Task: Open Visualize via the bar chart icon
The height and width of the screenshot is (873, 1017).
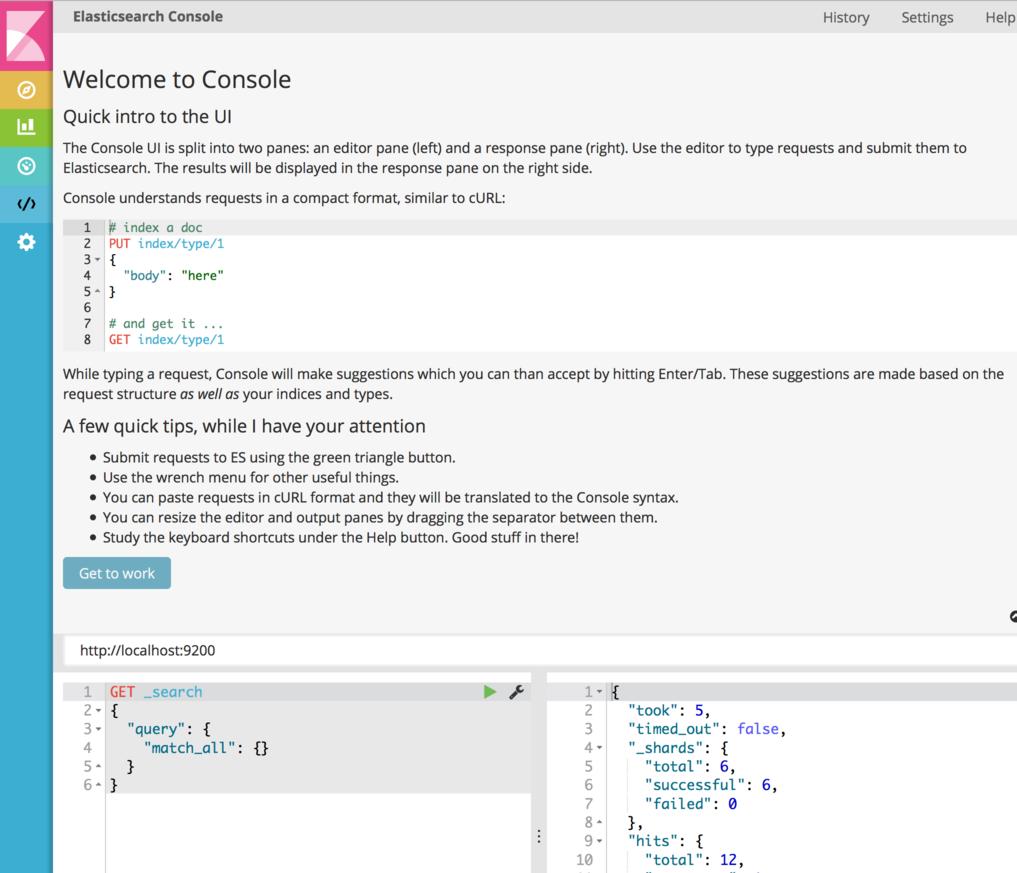Action: pos(26,127)
